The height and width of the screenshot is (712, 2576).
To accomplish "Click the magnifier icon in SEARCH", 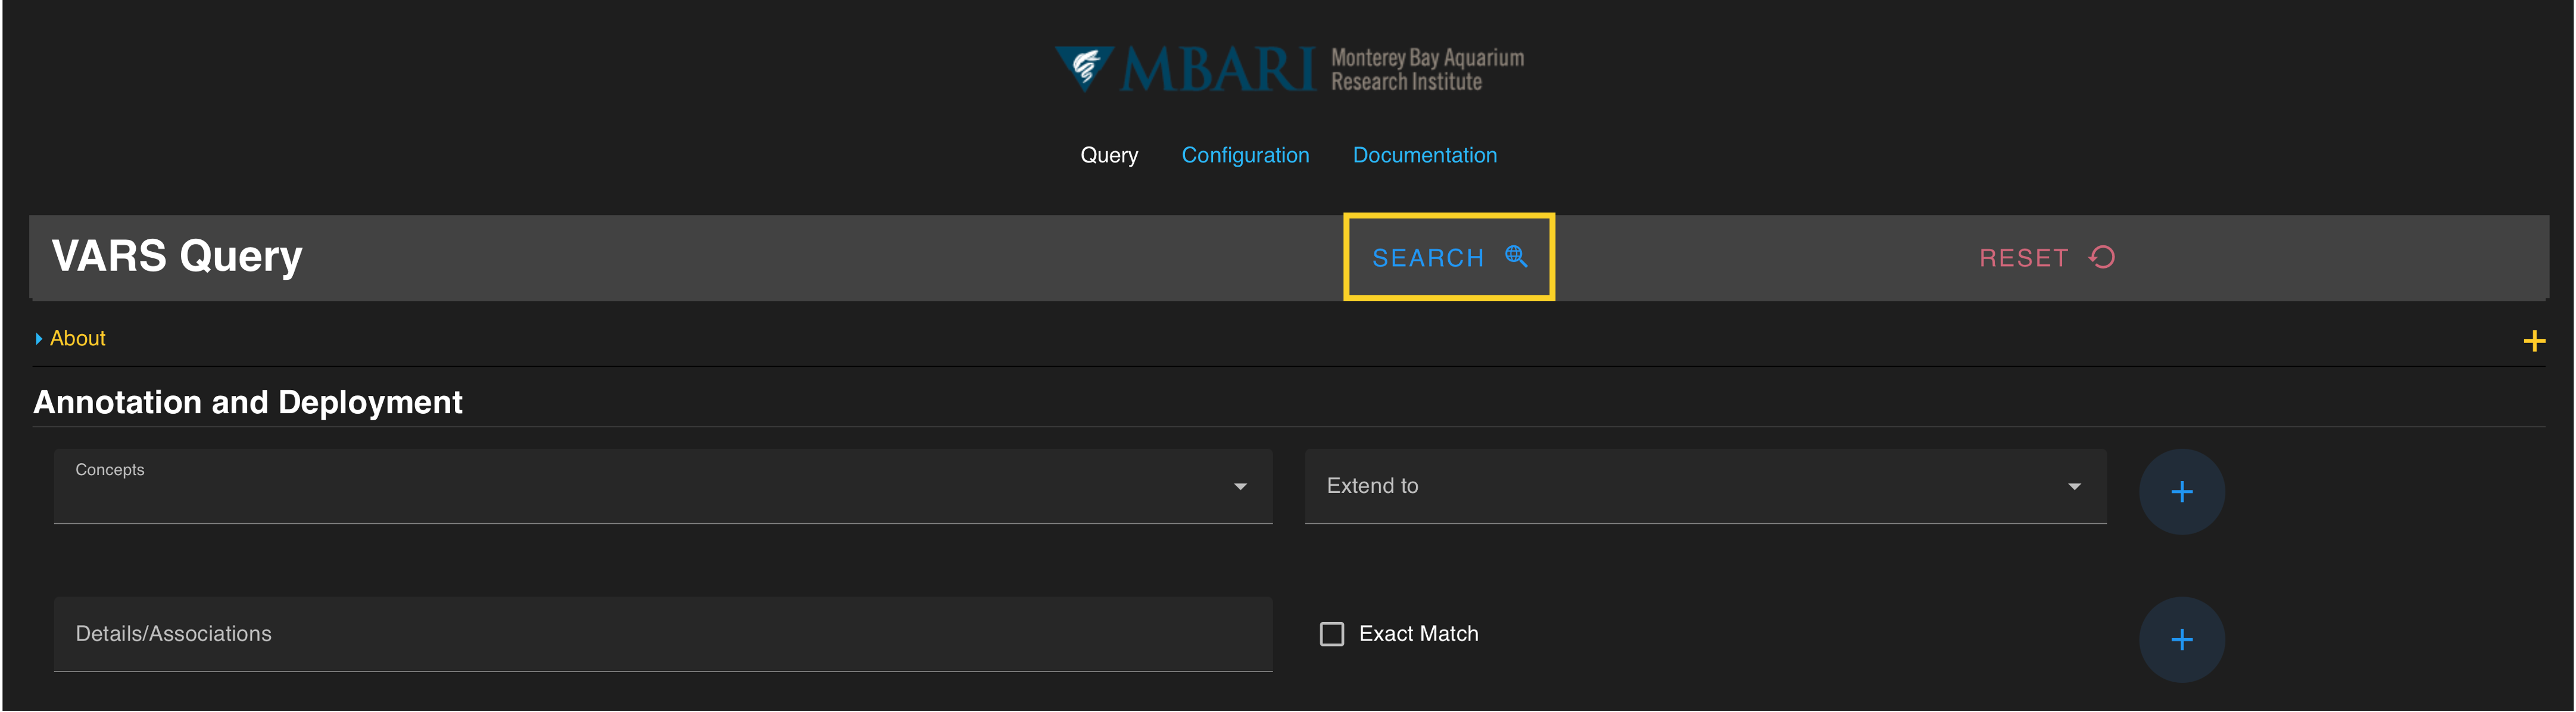I will point(1516,257).
